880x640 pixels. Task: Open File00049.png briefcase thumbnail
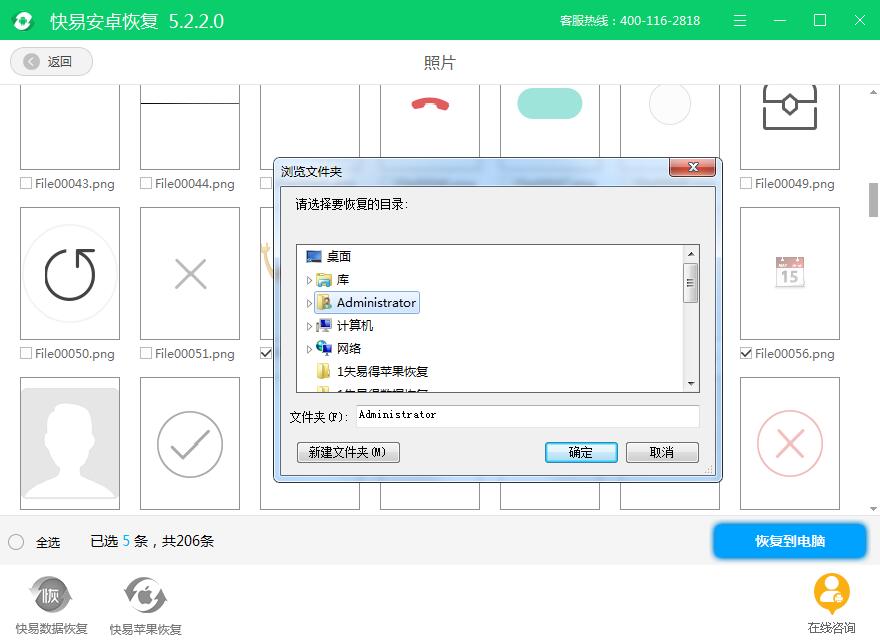[790, 127]
